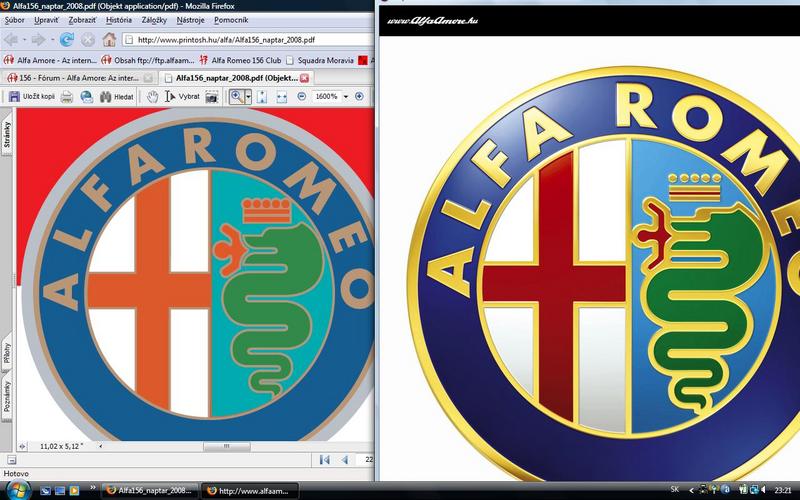The height and width of the screenshot is (500, 800).
Task: Close the Alfa156_naptar_2008.pdf tab
Action: pos(305,78)
